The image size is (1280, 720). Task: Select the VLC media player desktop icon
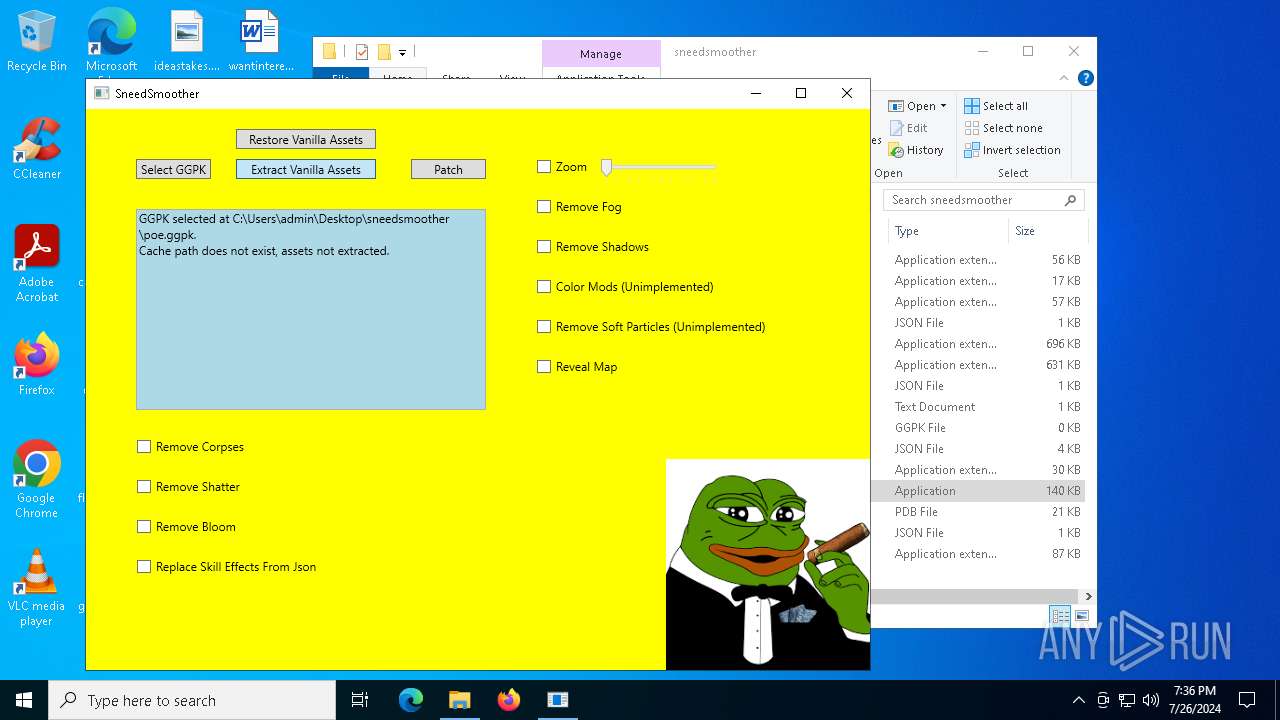coord(37,588)
